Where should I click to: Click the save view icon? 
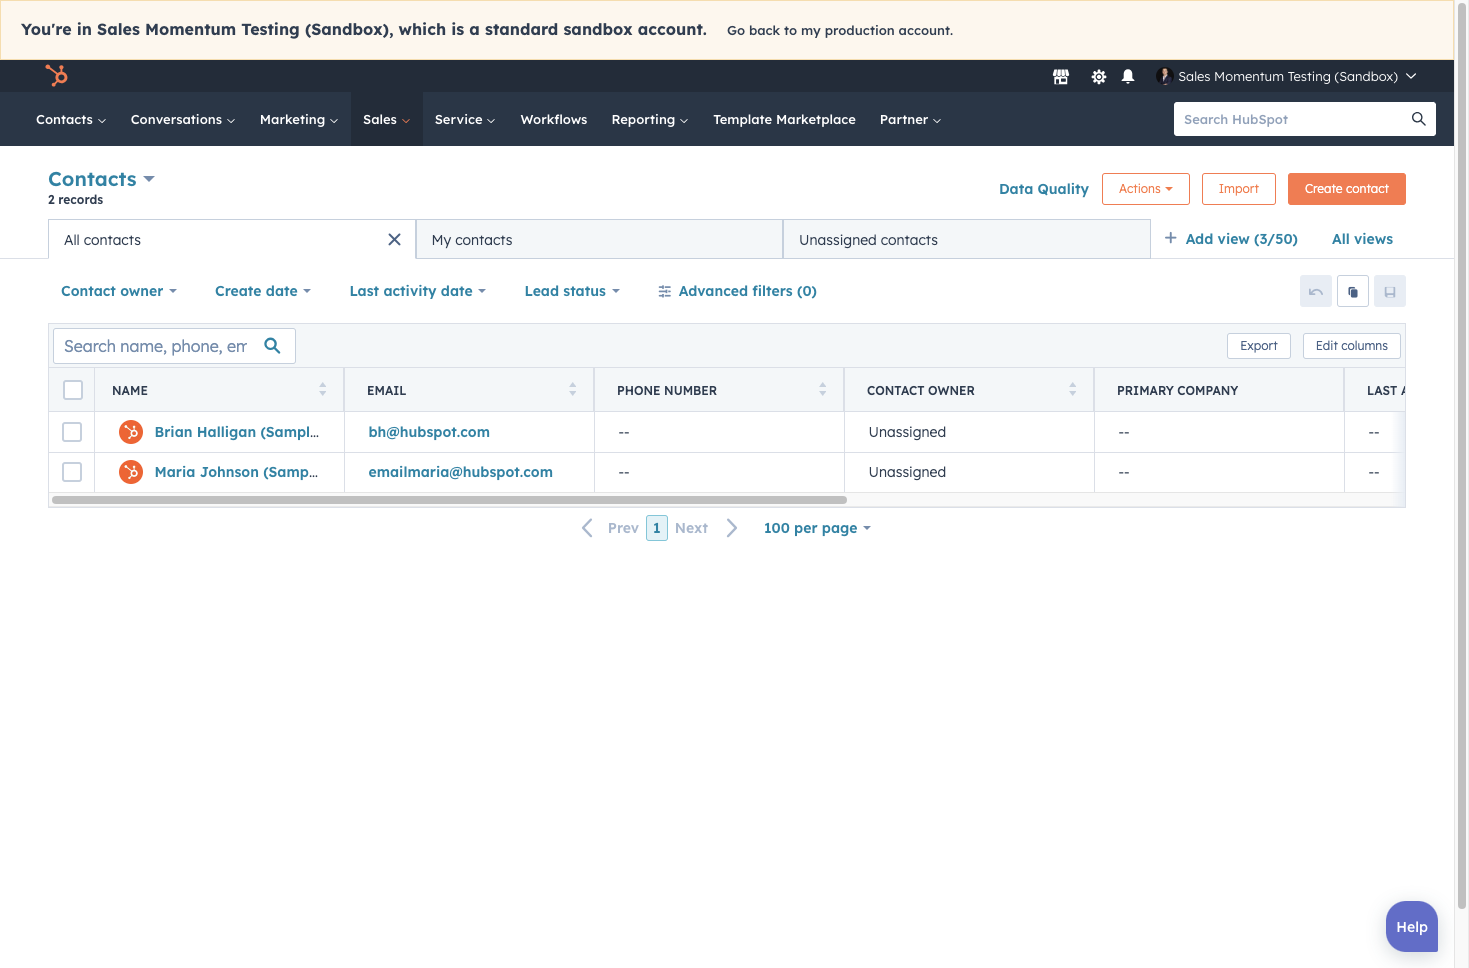(1390, 291)
